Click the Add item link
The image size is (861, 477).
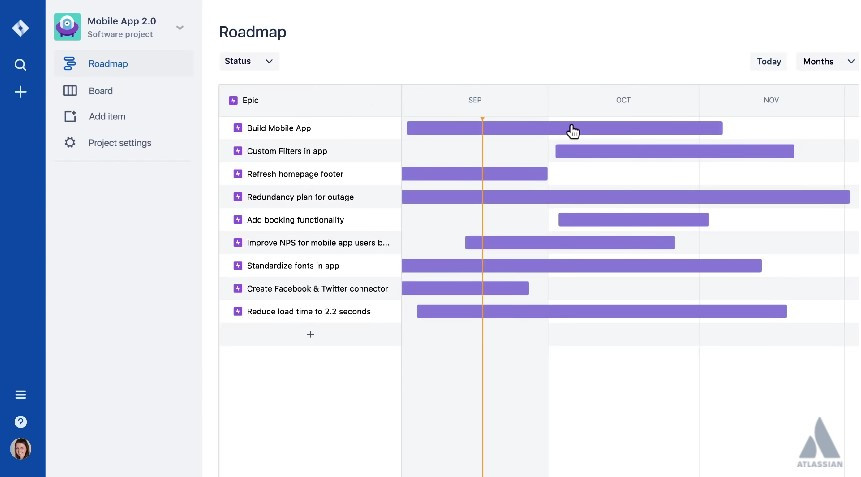click(107, 117)
